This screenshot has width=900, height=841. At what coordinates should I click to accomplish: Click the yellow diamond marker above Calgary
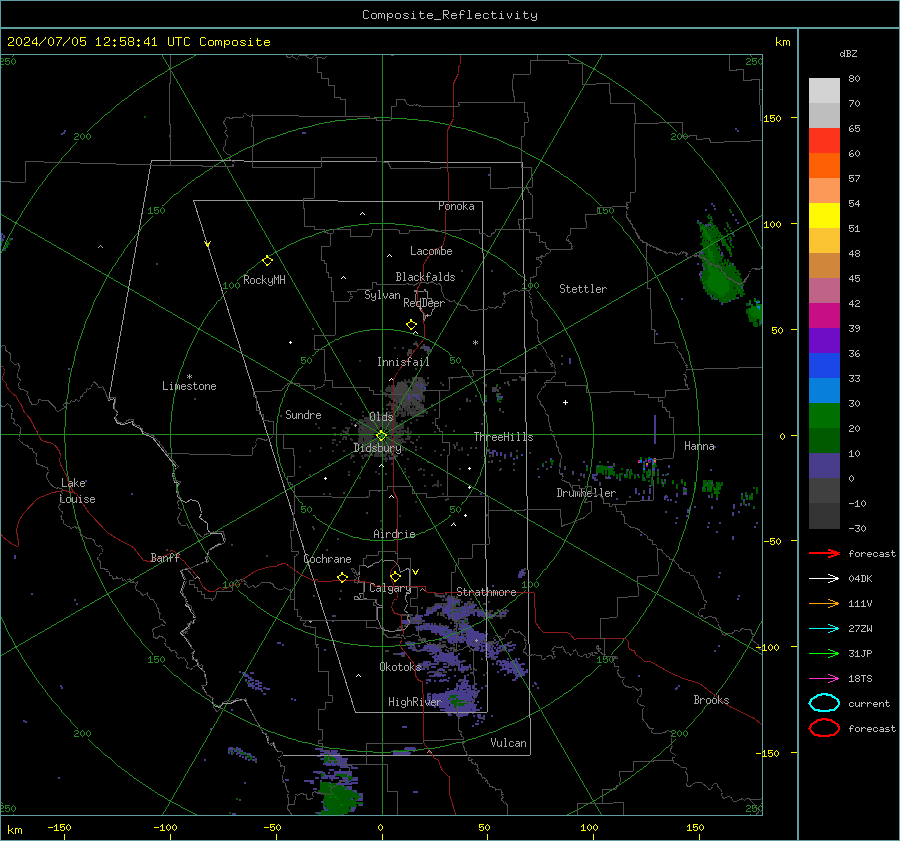(395, 576)
